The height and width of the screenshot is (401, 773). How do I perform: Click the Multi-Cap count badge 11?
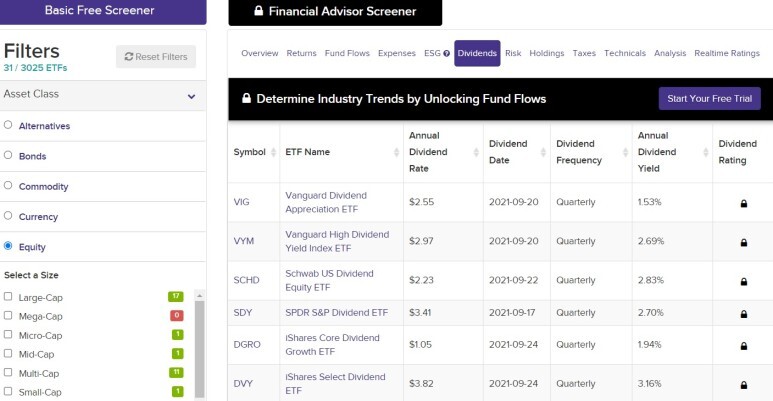tap(176, 372)
